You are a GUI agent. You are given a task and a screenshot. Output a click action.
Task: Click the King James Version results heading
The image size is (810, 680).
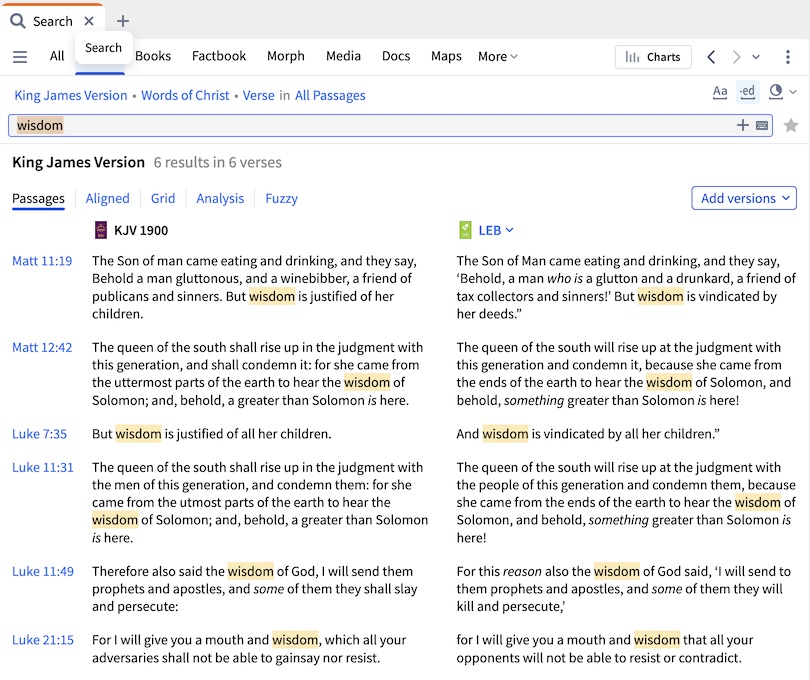(x=79, y=163)
